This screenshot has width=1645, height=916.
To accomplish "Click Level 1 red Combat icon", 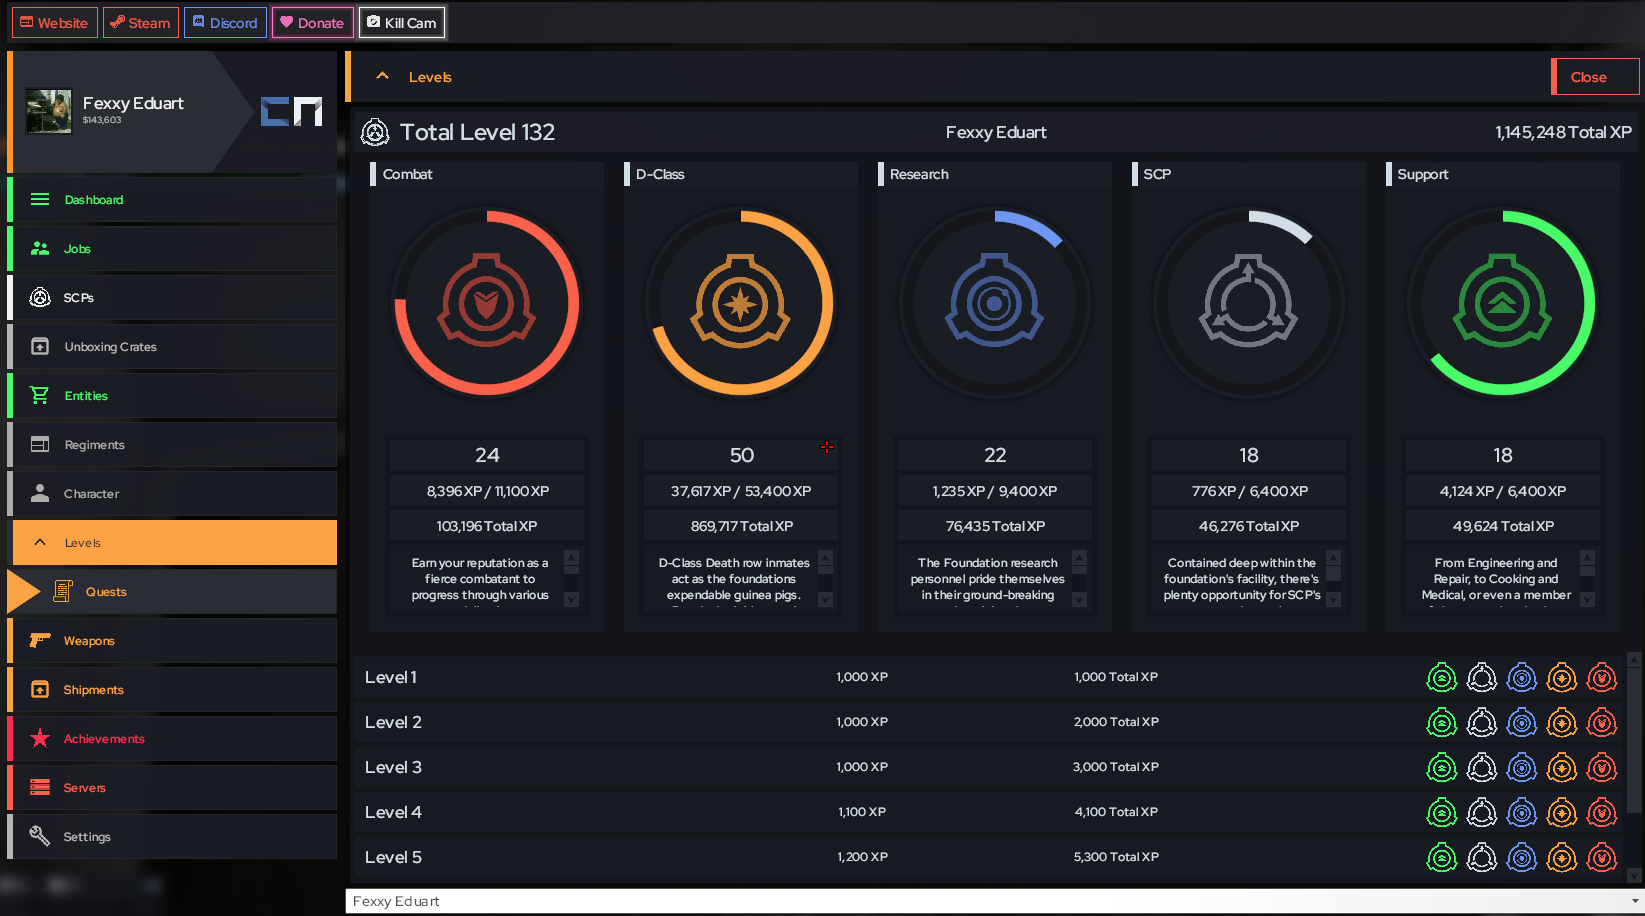I will (x=1602, y=678).
